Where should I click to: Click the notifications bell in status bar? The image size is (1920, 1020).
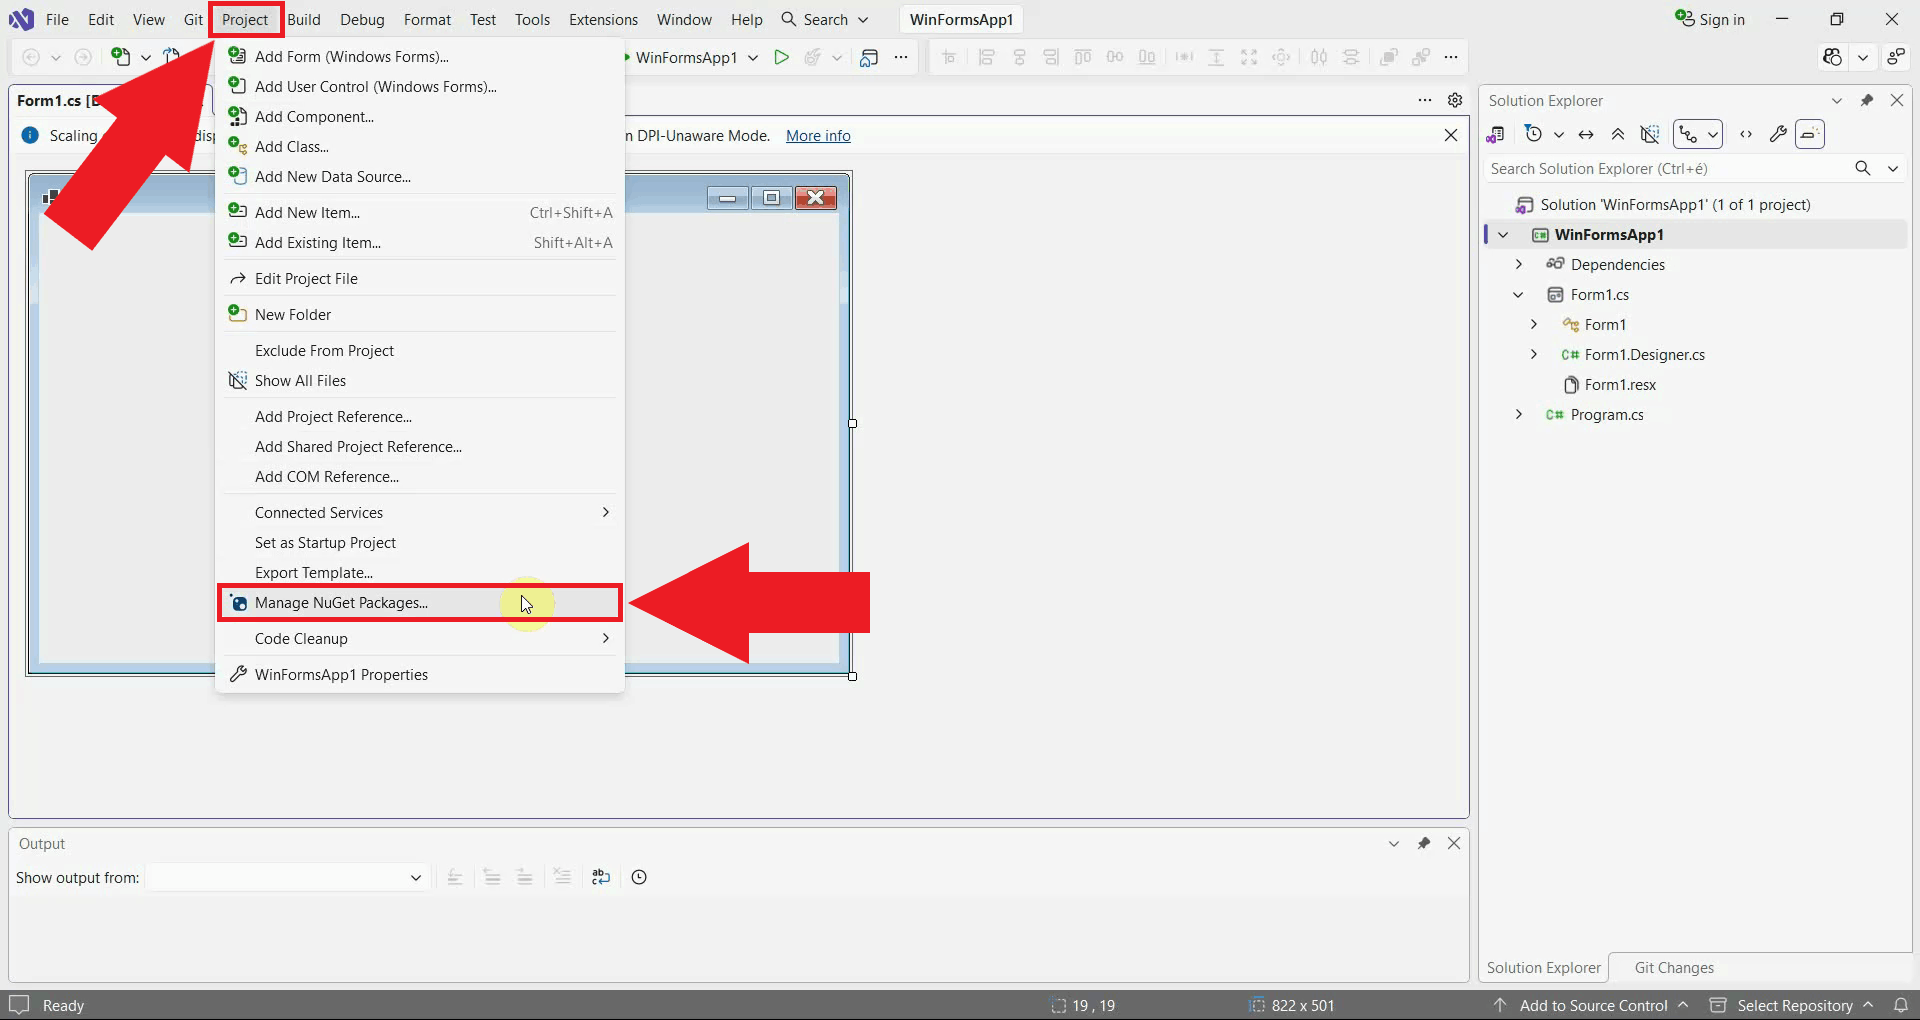coord(1901,1005)
